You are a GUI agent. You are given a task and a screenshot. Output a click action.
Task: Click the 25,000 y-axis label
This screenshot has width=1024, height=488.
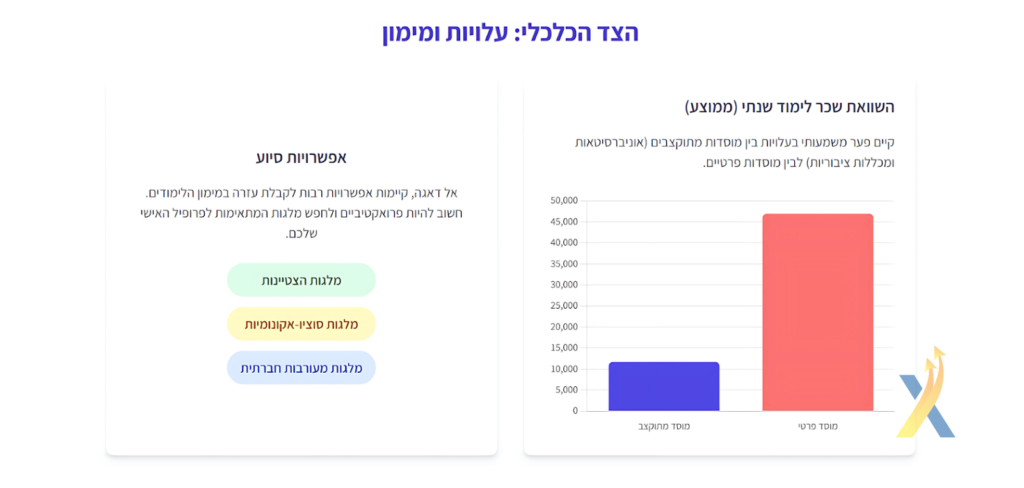pos(565,306)
